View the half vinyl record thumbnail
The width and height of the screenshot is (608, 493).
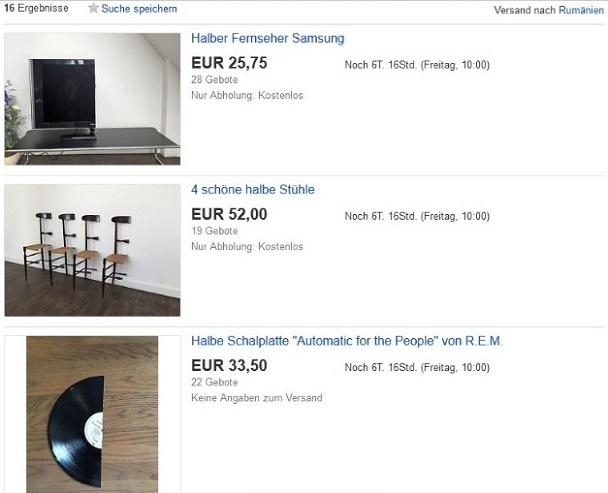[x=92, y=414]
